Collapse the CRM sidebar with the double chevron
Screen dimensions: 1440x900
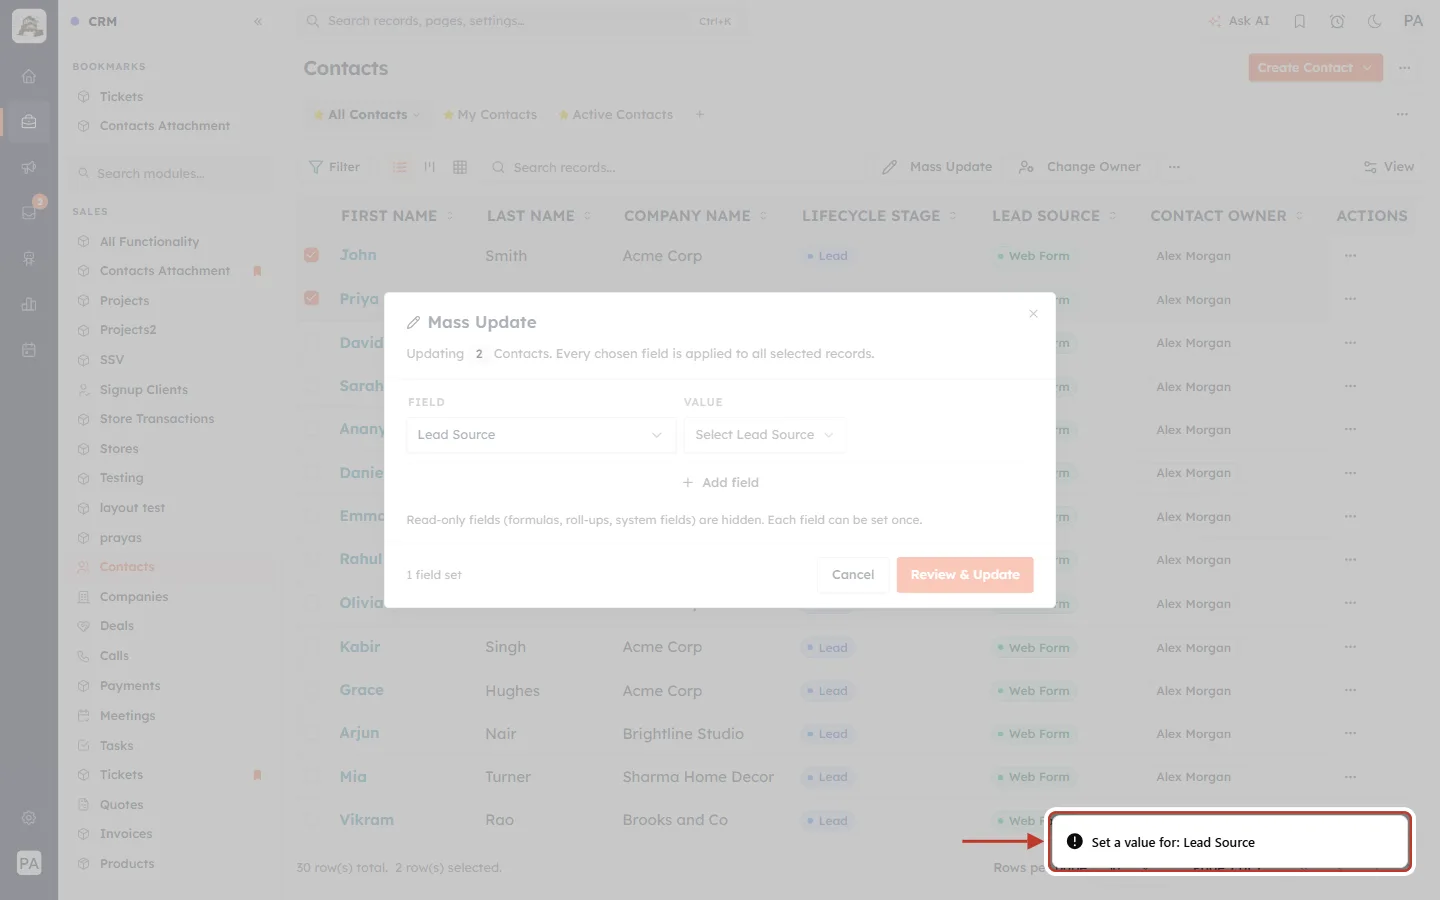258,21
